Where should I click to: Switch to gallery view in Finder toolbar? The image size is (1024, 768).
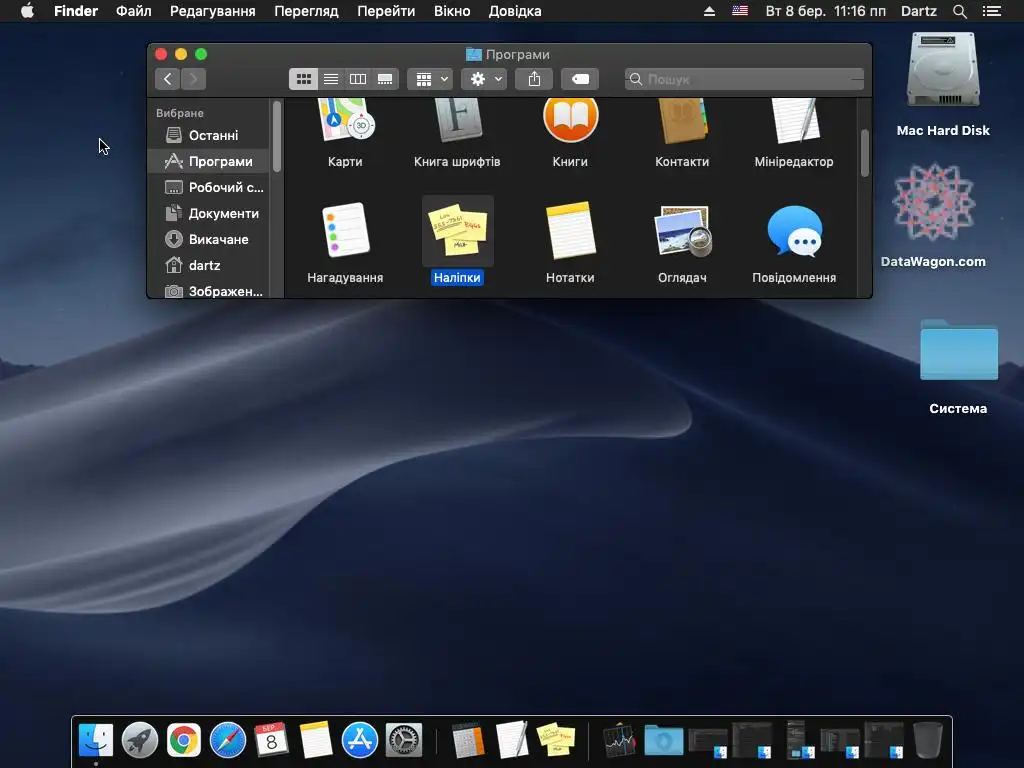[x=385, y=79]
